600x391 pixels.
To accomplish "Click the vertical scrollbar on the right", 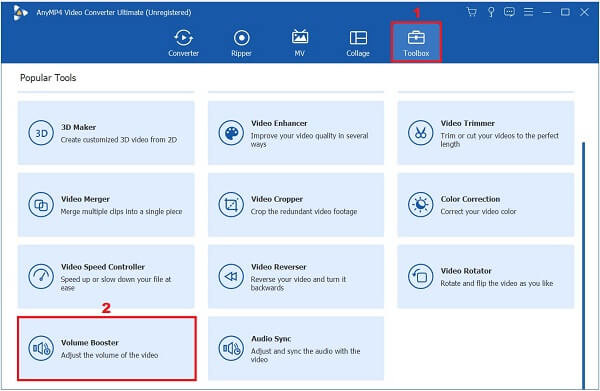I will pos(584,266).
